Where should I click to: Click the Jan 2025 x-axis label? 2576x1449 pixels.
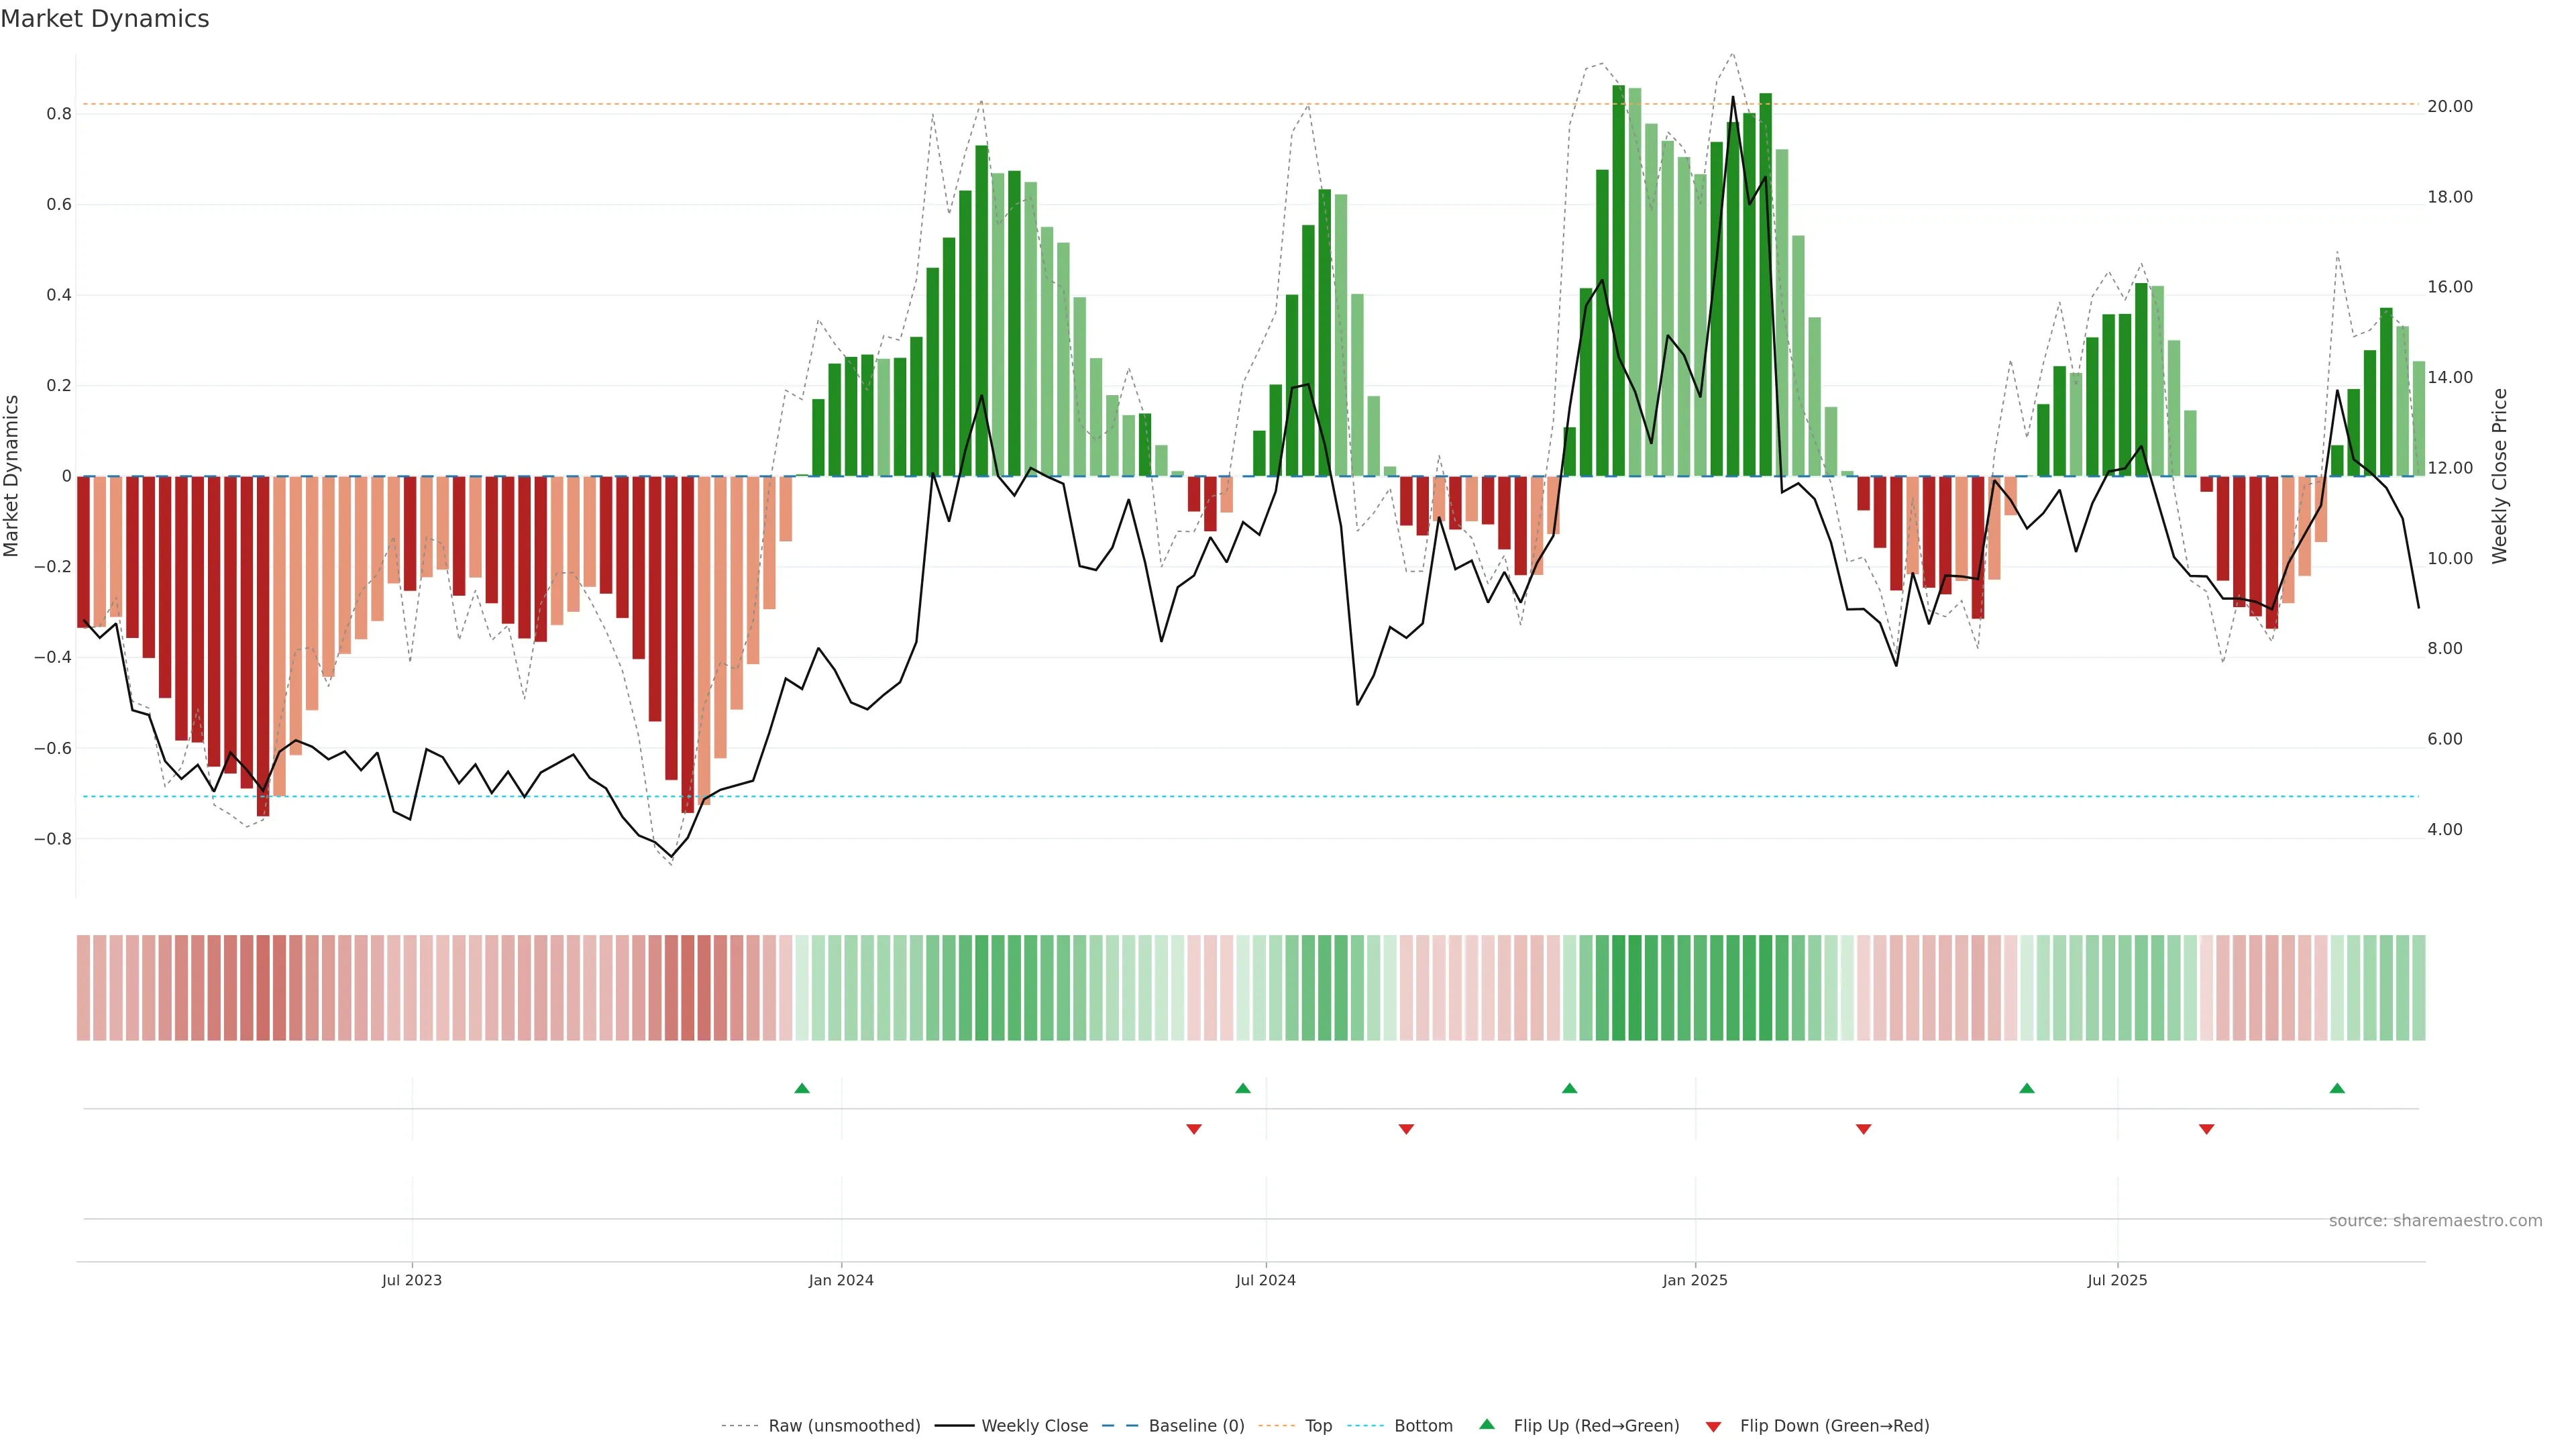coord(1695,1280)
